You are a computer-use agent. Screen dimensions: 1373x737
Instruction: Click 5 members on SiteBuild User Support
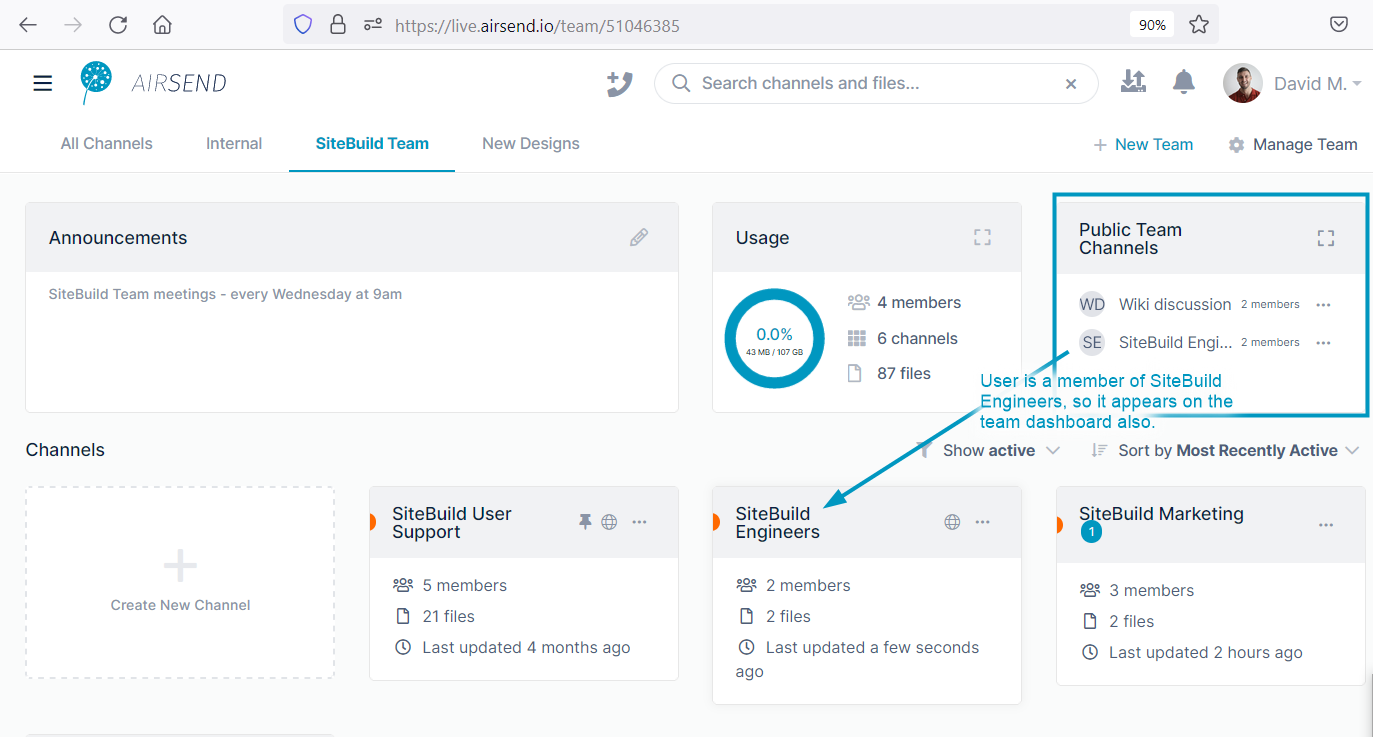coord(451,585)
